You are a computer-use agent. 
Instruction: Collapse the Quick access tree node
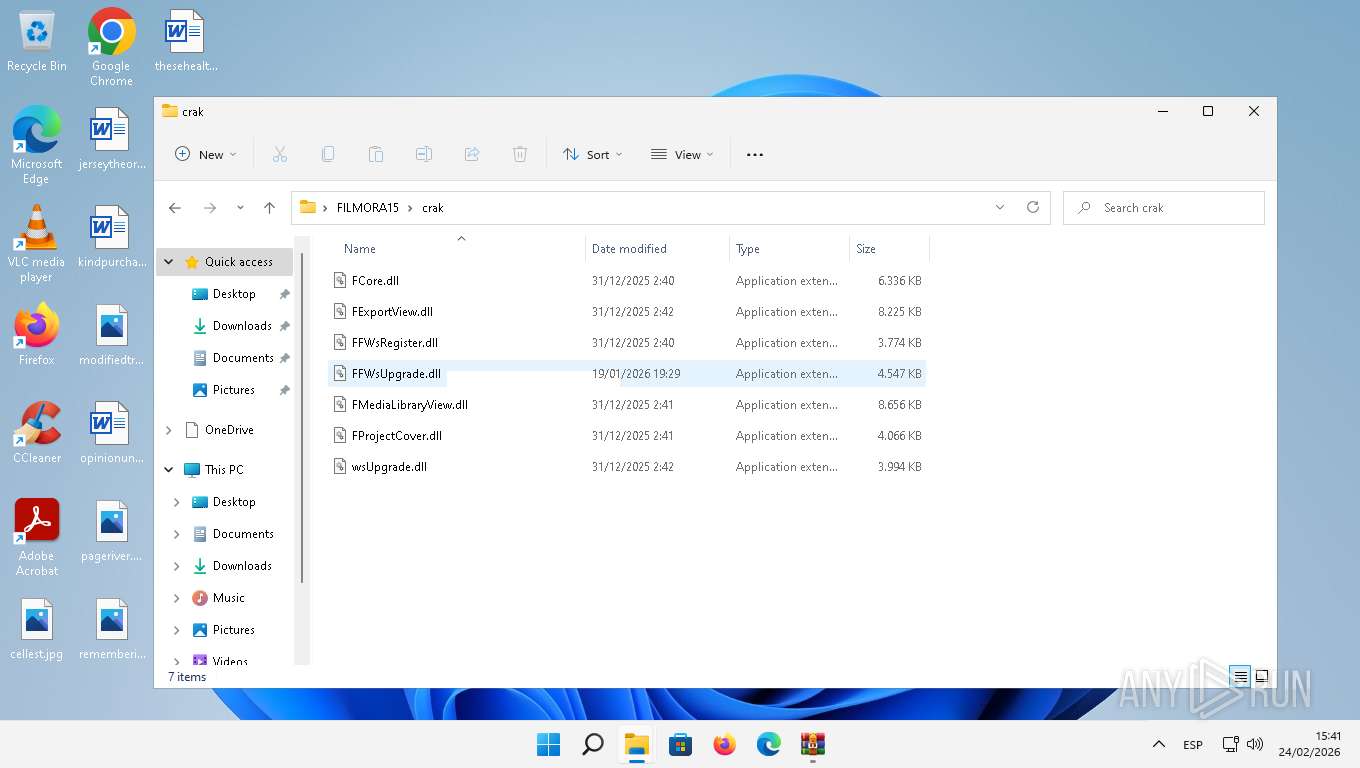[168, 262]
